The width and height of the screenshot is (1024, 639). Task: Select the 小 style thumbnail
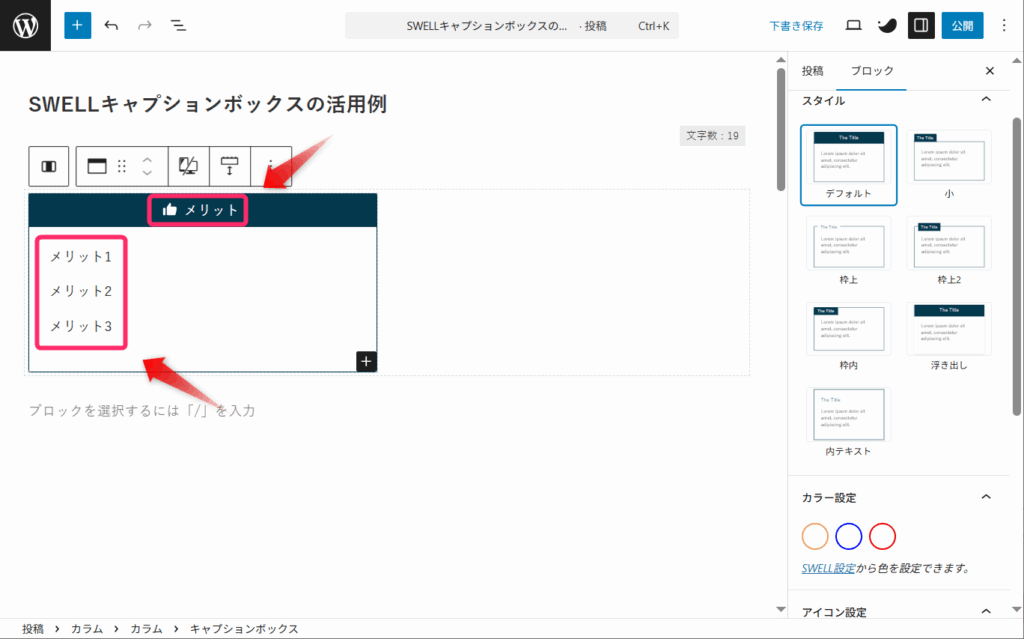coord(949,165)
